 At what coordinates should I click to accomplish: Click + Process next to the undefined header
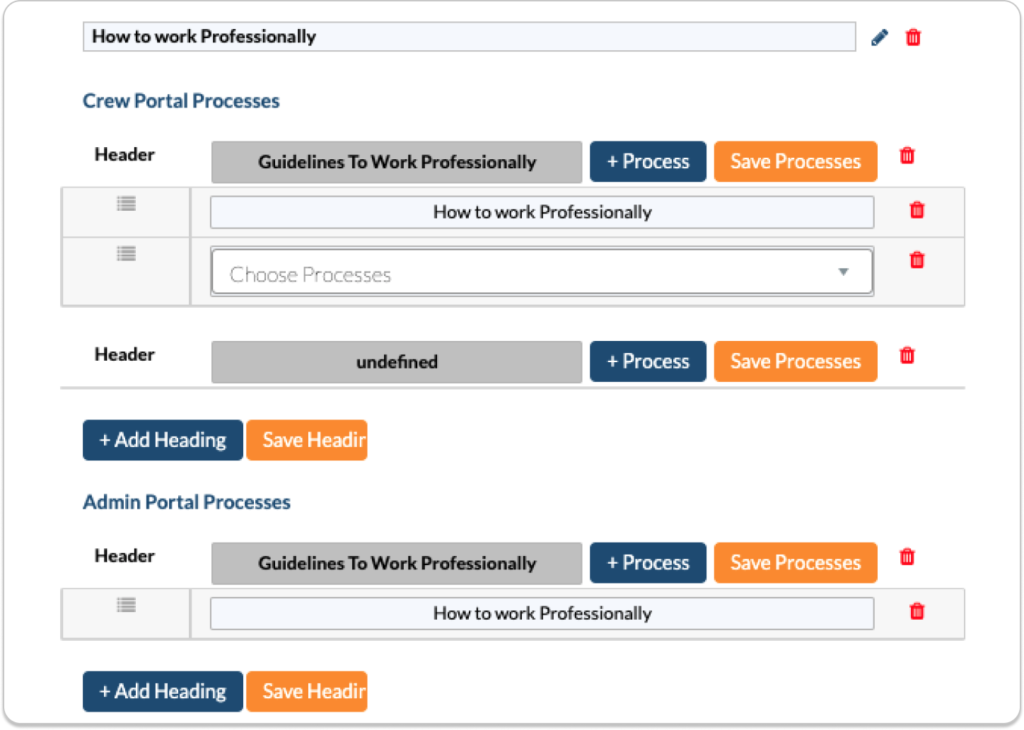647,361
